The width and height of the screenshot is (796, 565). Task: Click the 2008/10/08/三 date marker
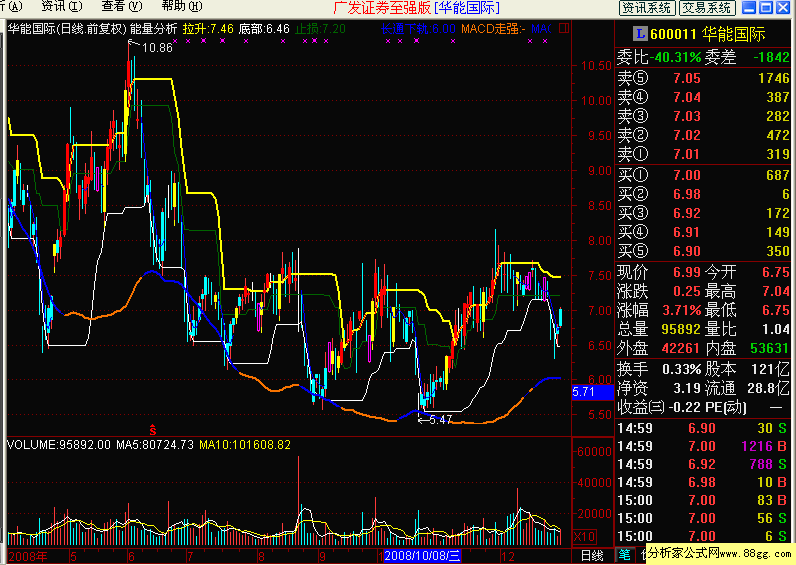click(422, 556)
